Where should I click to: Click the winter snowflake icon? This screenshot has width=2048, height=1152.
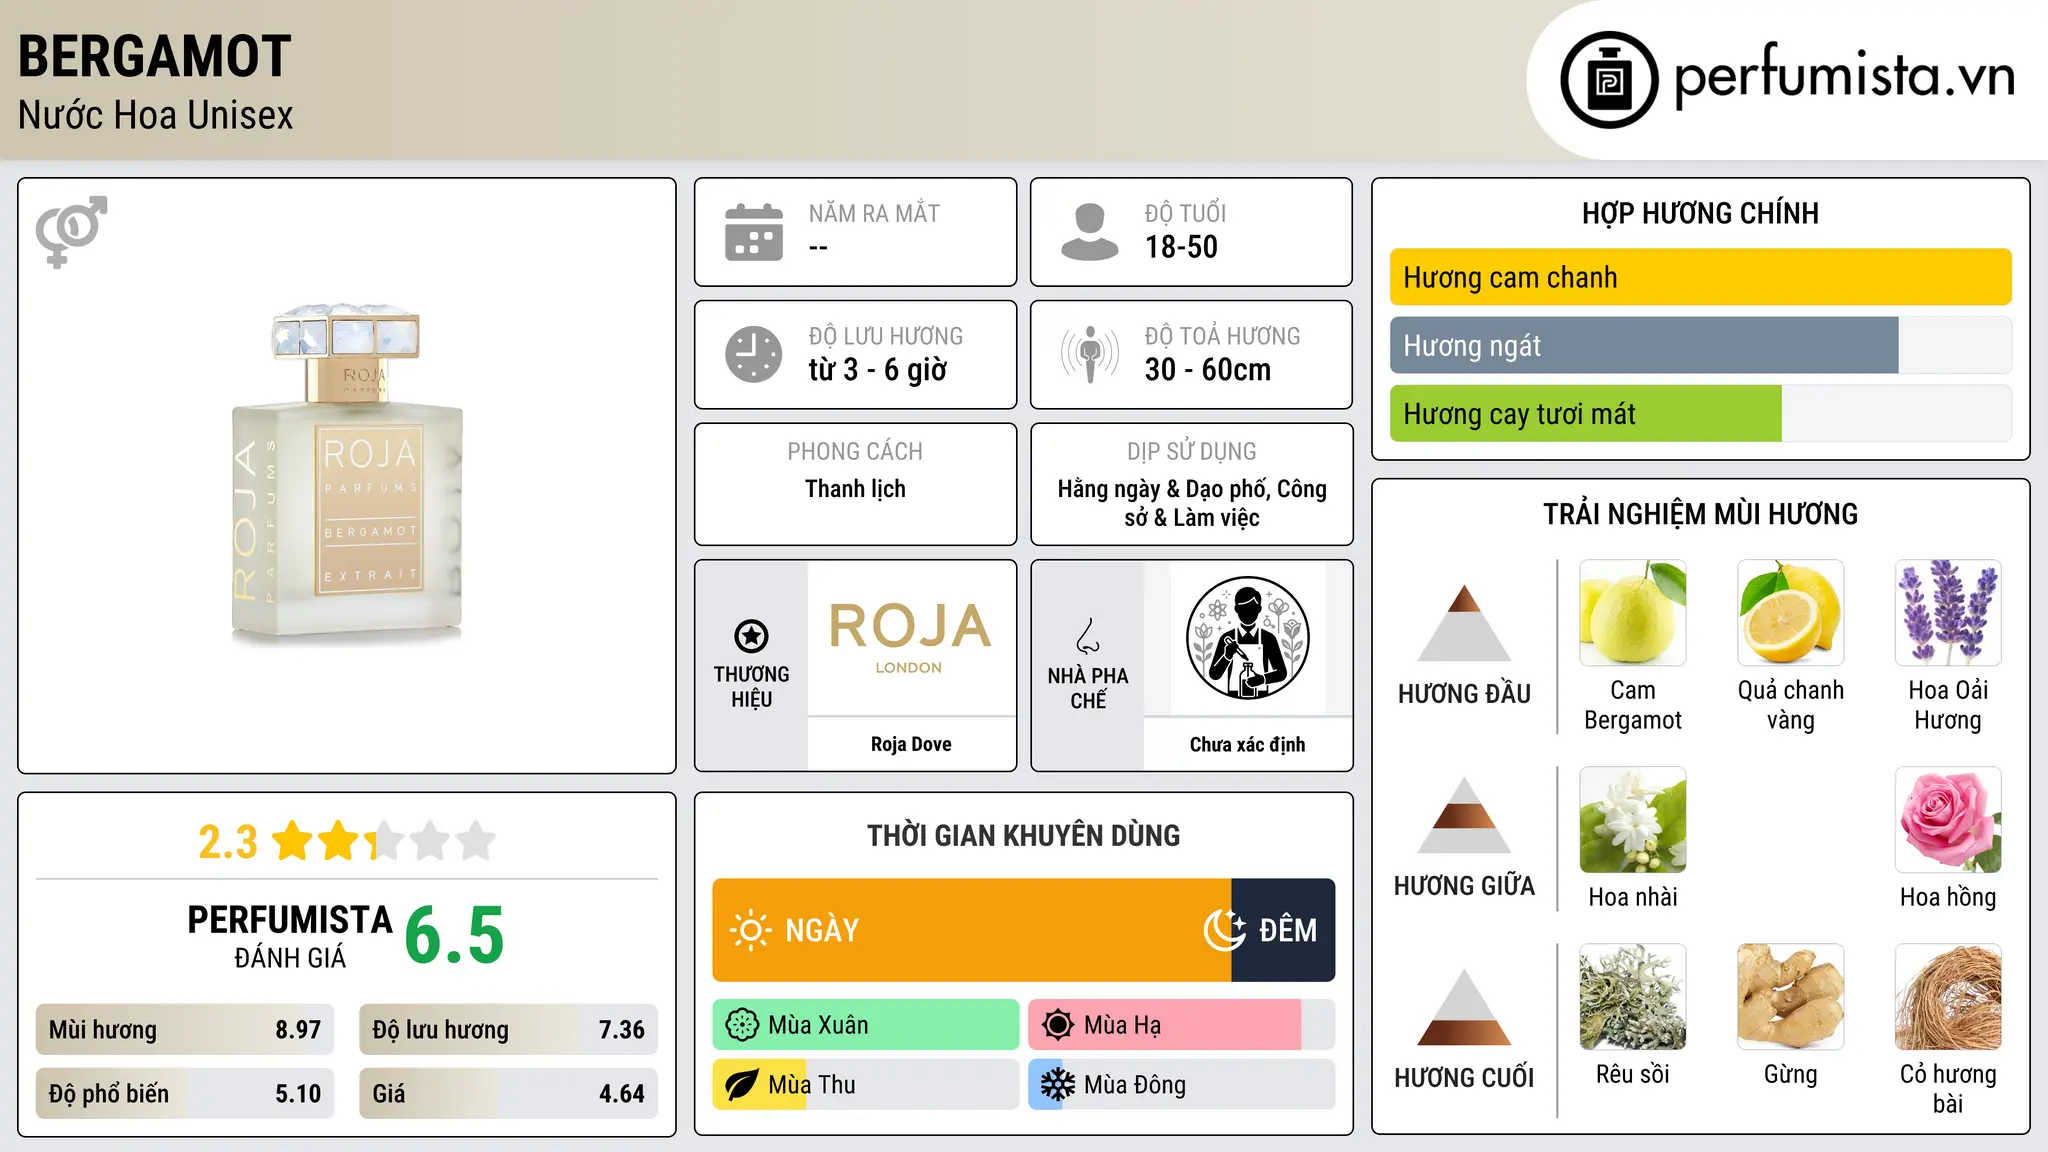1058,1085
